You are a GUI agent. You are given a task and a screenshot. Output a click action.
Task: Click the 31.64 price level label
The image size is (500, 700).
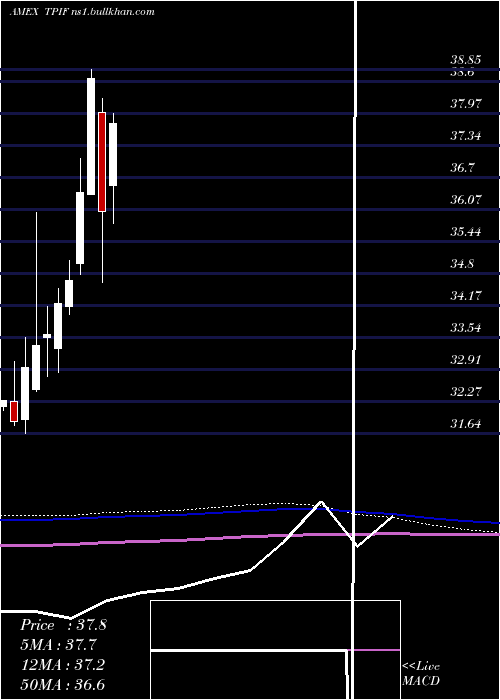pos(466,423)
